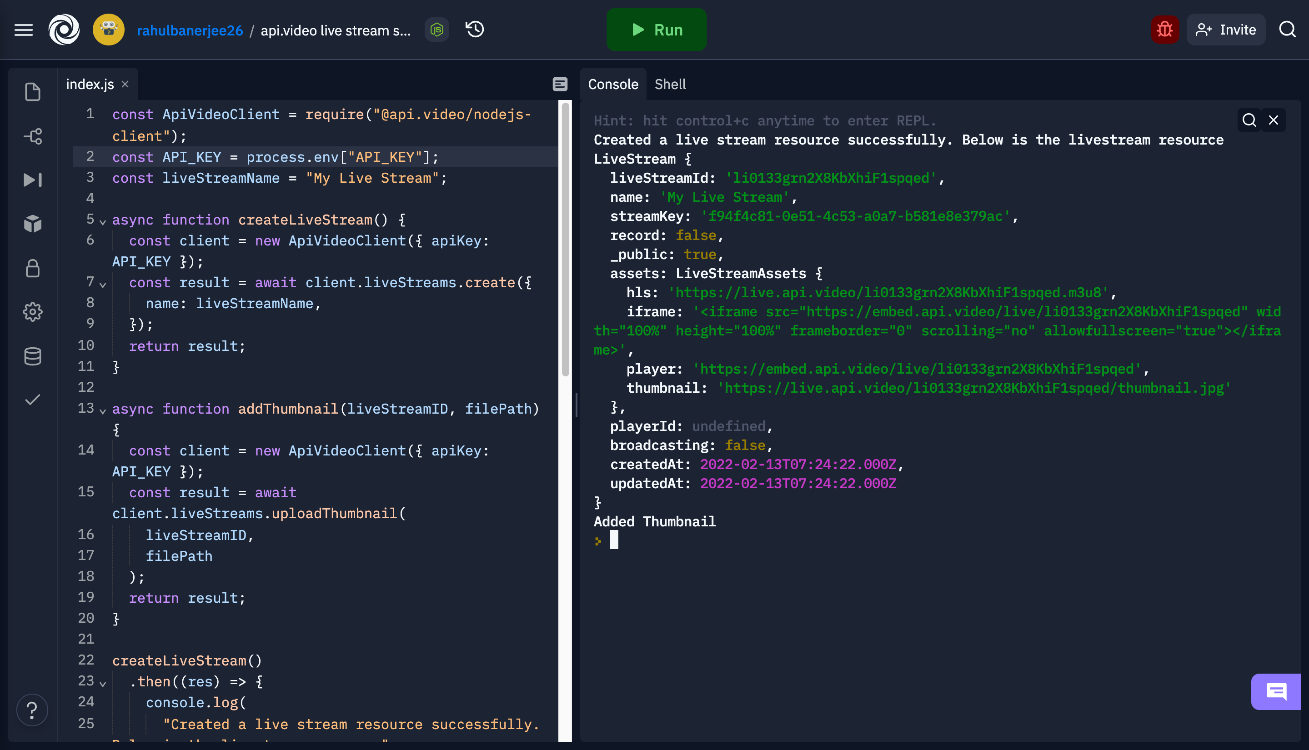Open the Unit tests checkmark icon
The width and height of the screenshot is (1309, 750).
pos(33,400)
